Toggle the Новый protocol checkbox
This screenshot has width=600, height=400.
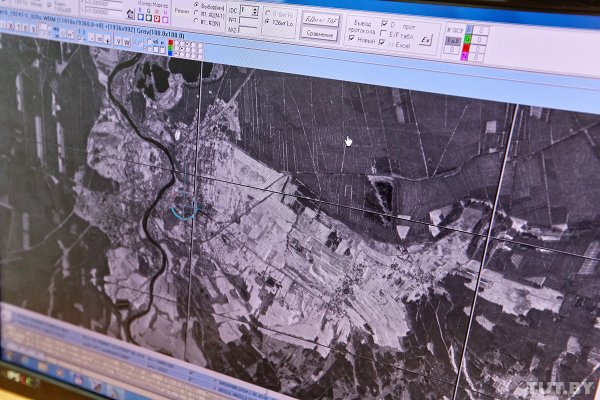(x=350, y=38)
